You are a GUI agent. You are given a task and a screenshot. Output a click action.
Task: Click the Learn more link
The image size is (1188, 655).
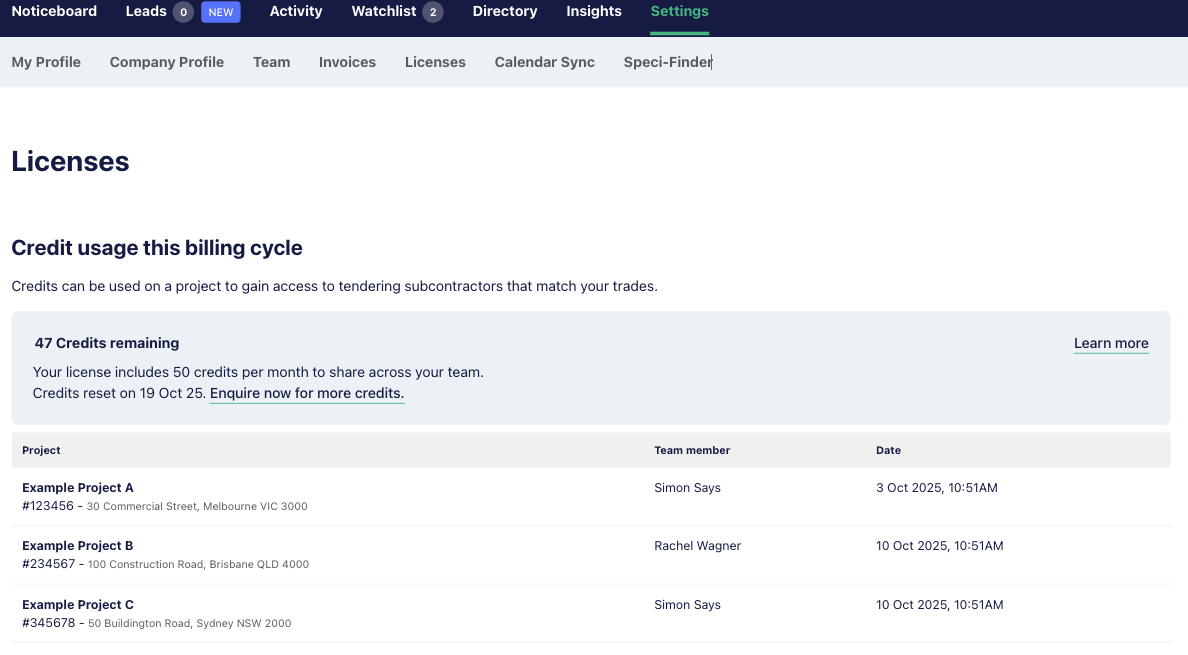click(1111, 343)
